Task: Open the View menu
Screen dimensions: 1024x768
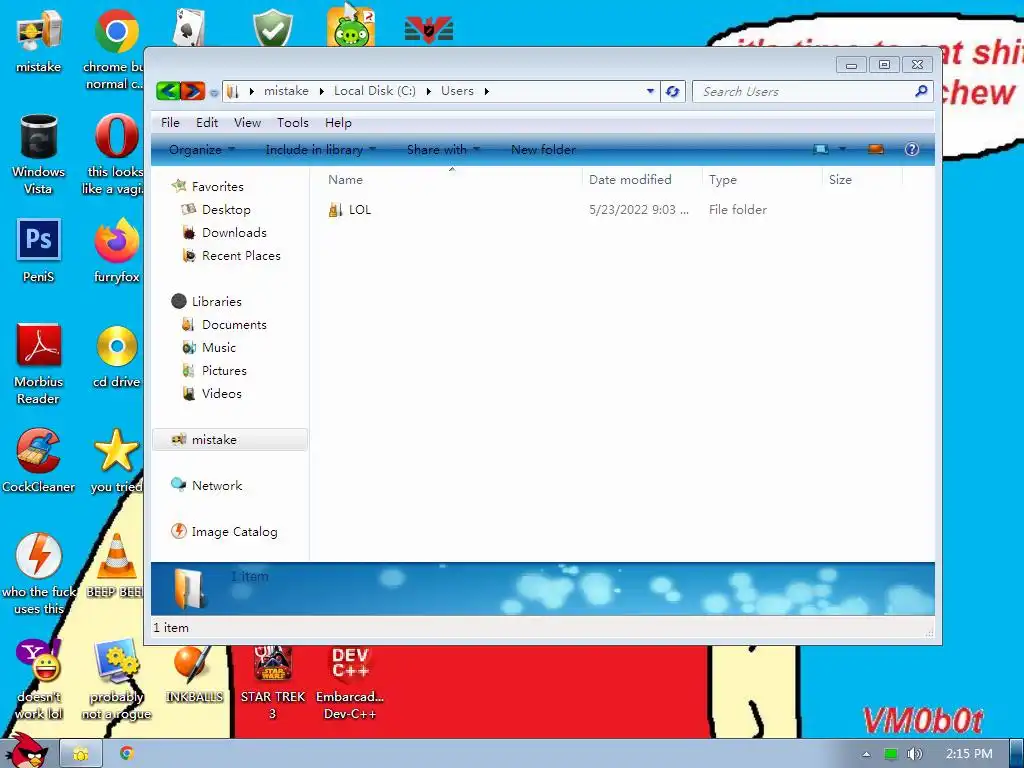Action: pos(248,122)
